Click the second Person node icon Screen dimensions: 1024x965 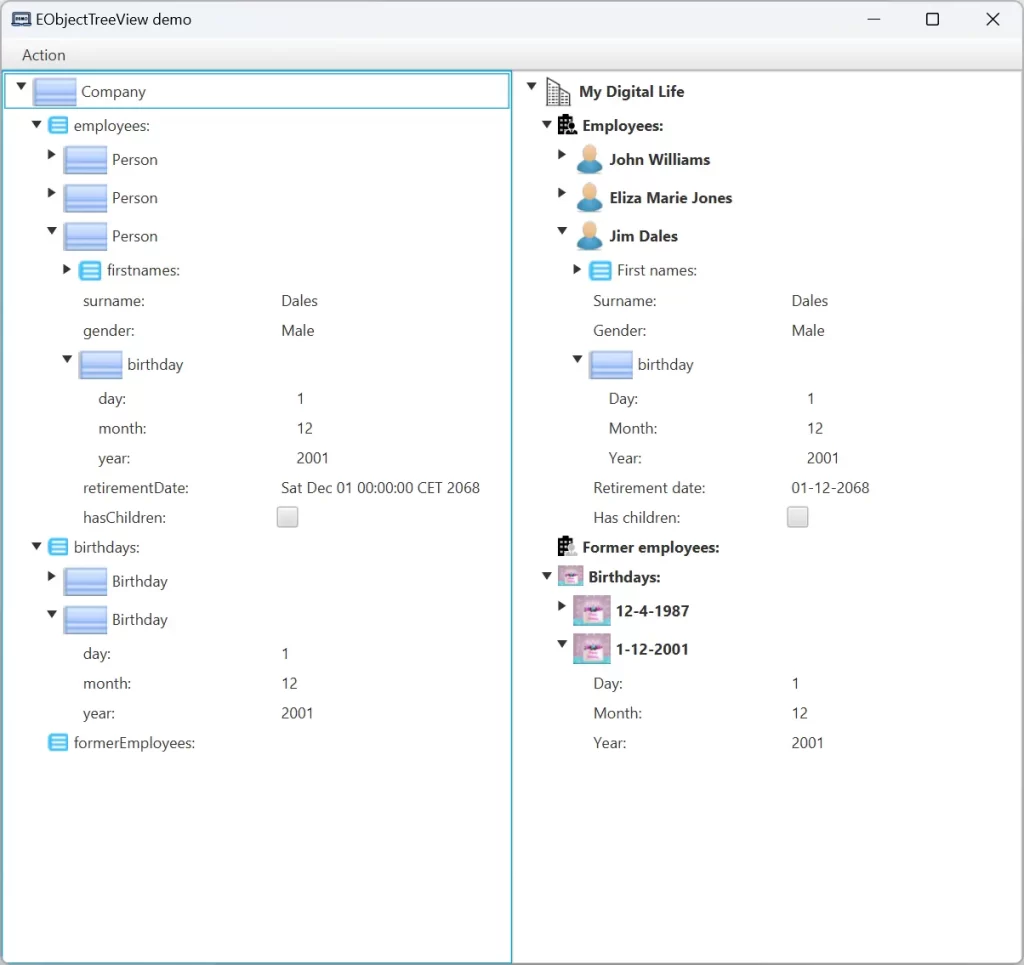point(85,198)
